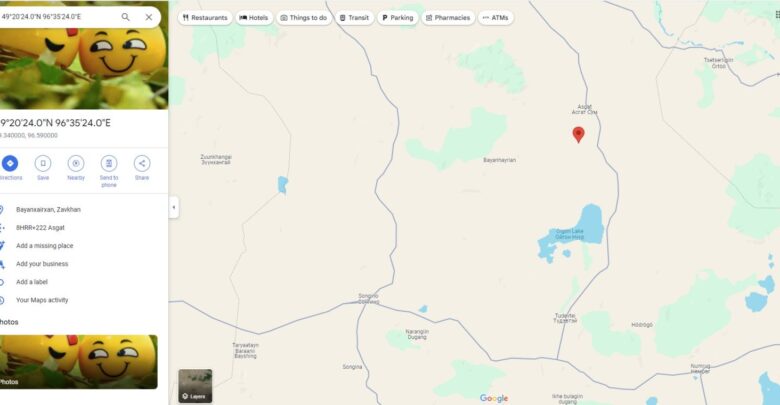This screenshot has width=780, height=405.
Task: Select the Pharmacies filter chip
Action: click(x=448, y=17)
